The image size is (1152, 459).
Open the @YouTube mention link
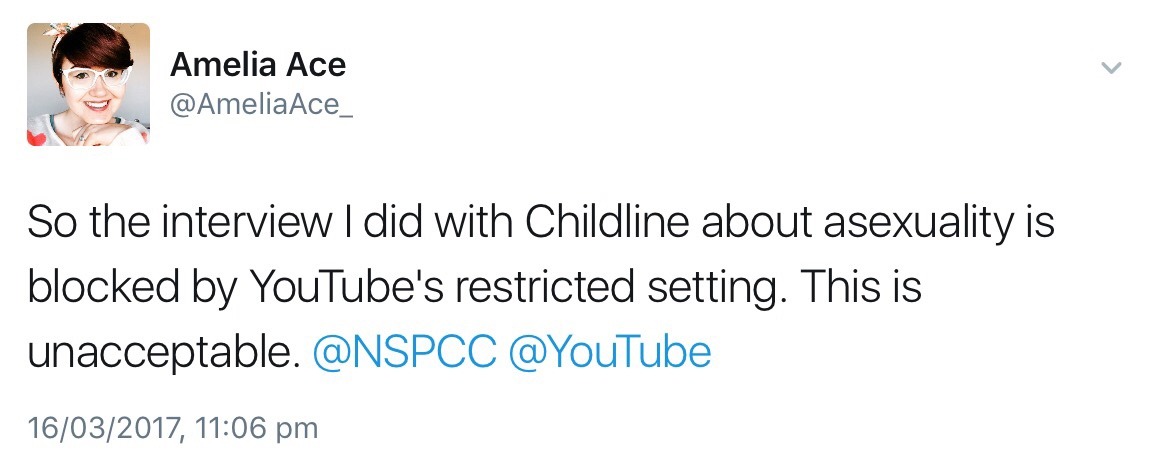pyautogui.click(x=610, y=352)
